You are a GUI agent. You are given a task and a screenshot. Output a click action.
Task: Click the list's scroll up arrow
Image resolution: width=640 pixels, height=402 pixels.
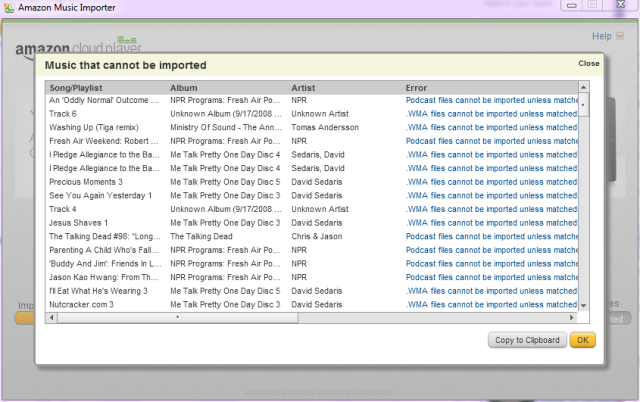tap(583, 87)
